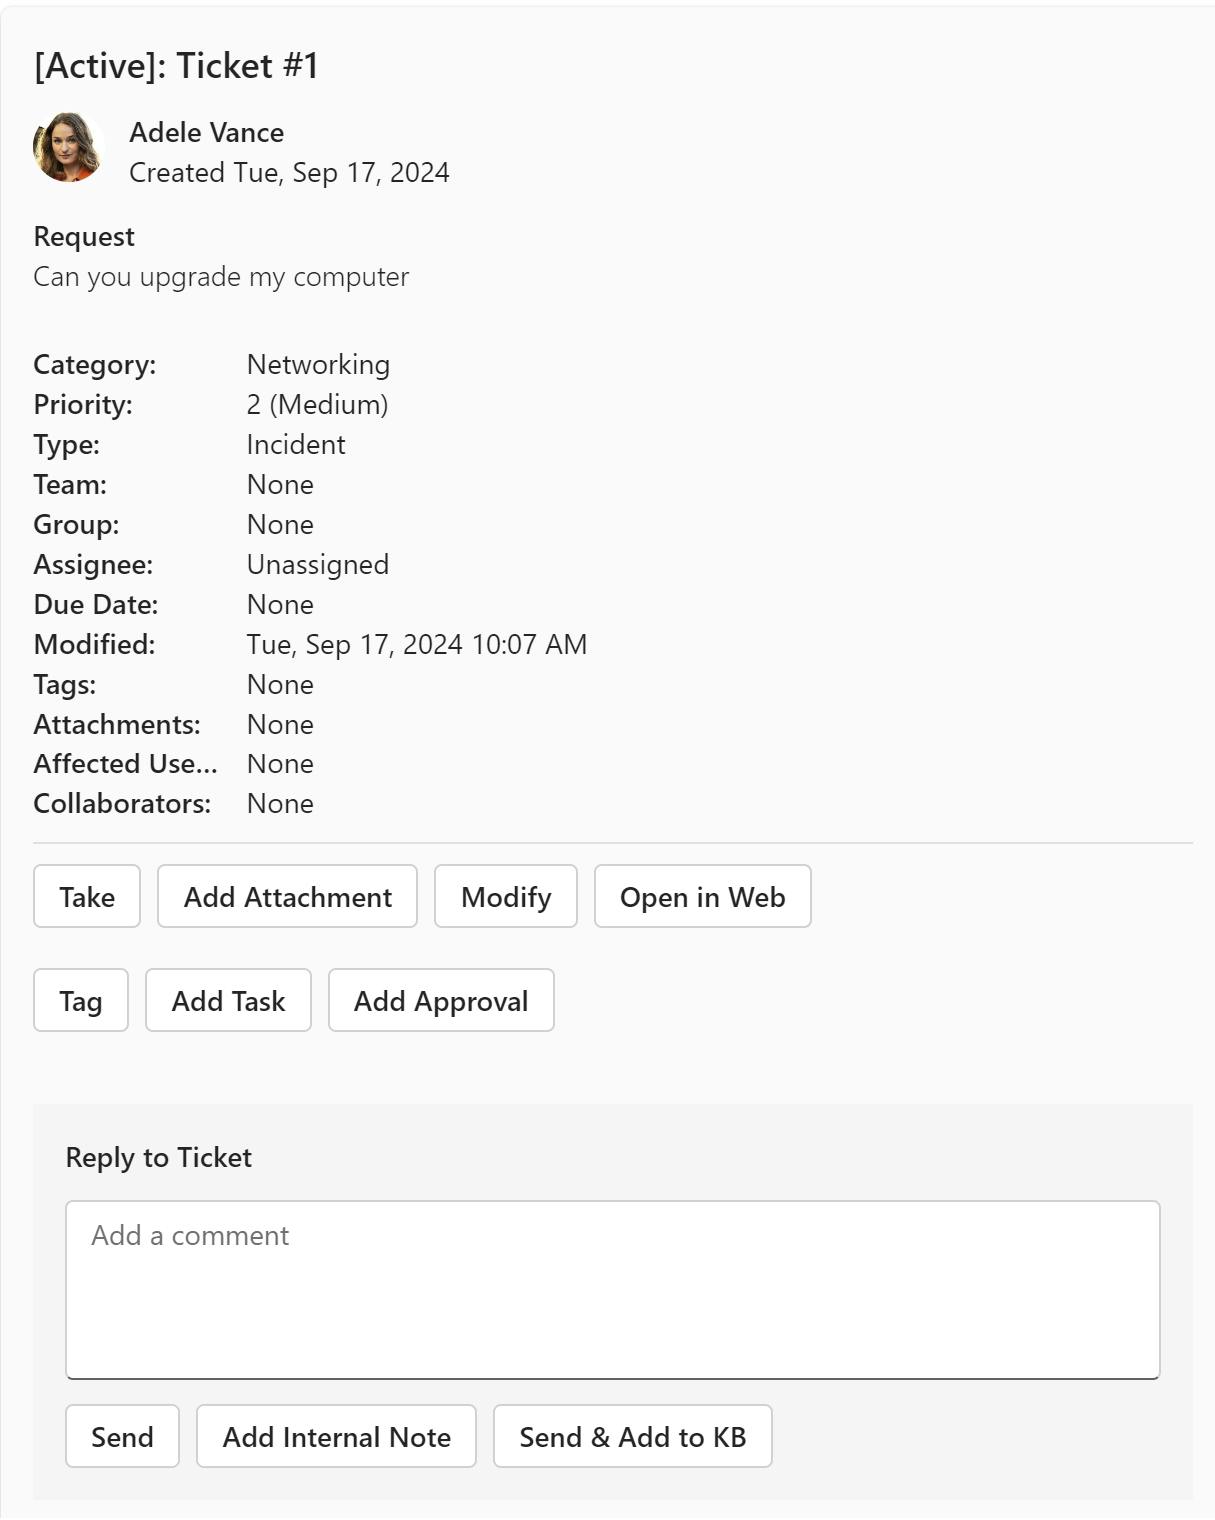
Task: Click the Add Attachment button
Action: (x=287, y=897)
